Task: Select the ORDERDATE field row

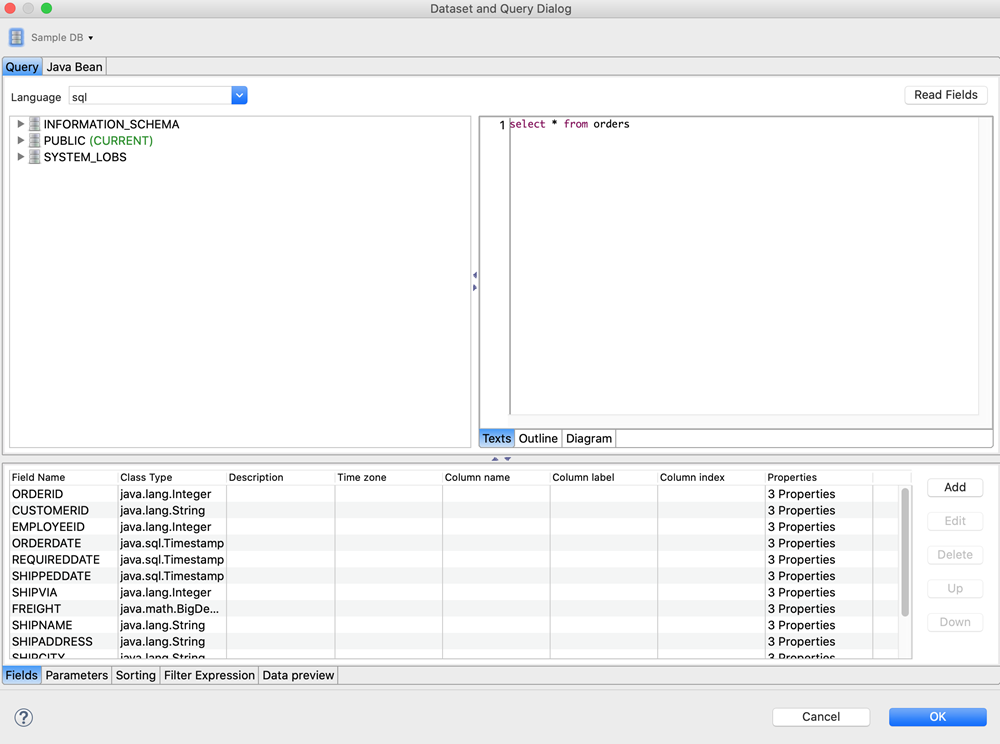Action: click(454, 544)
